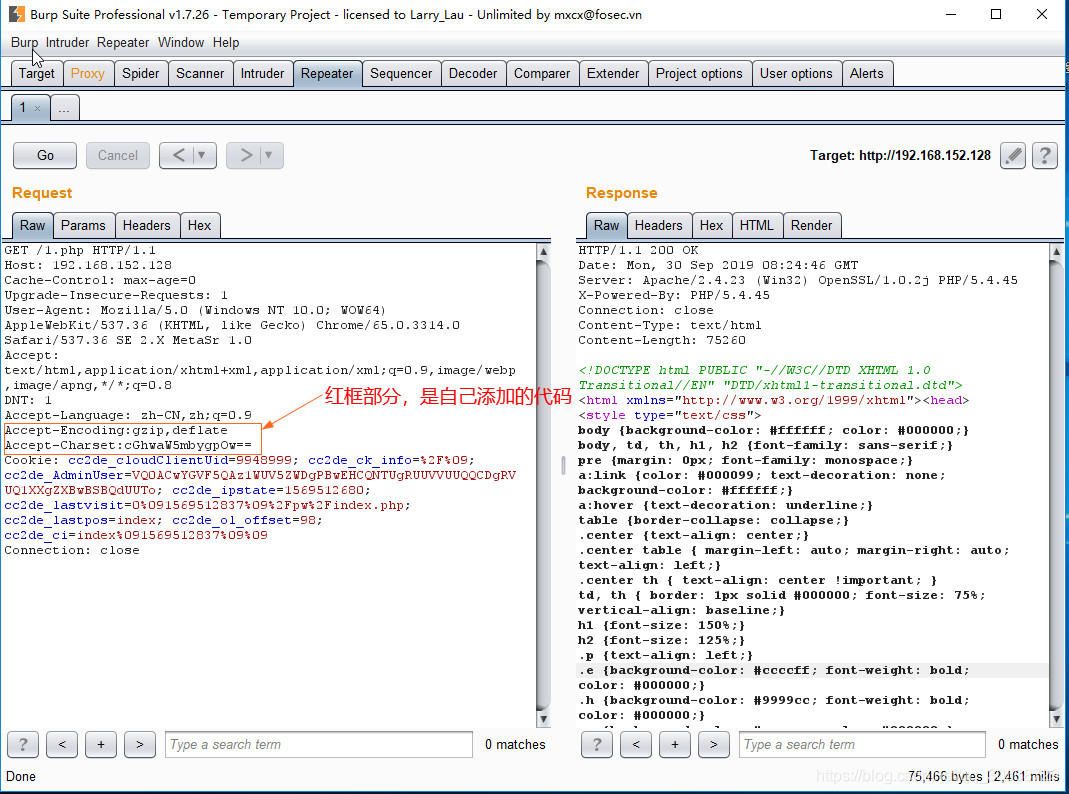This screenshot has width=1069, height=794.
Task: Switch to the Spider tab
Action: click(x=140, y=74)
